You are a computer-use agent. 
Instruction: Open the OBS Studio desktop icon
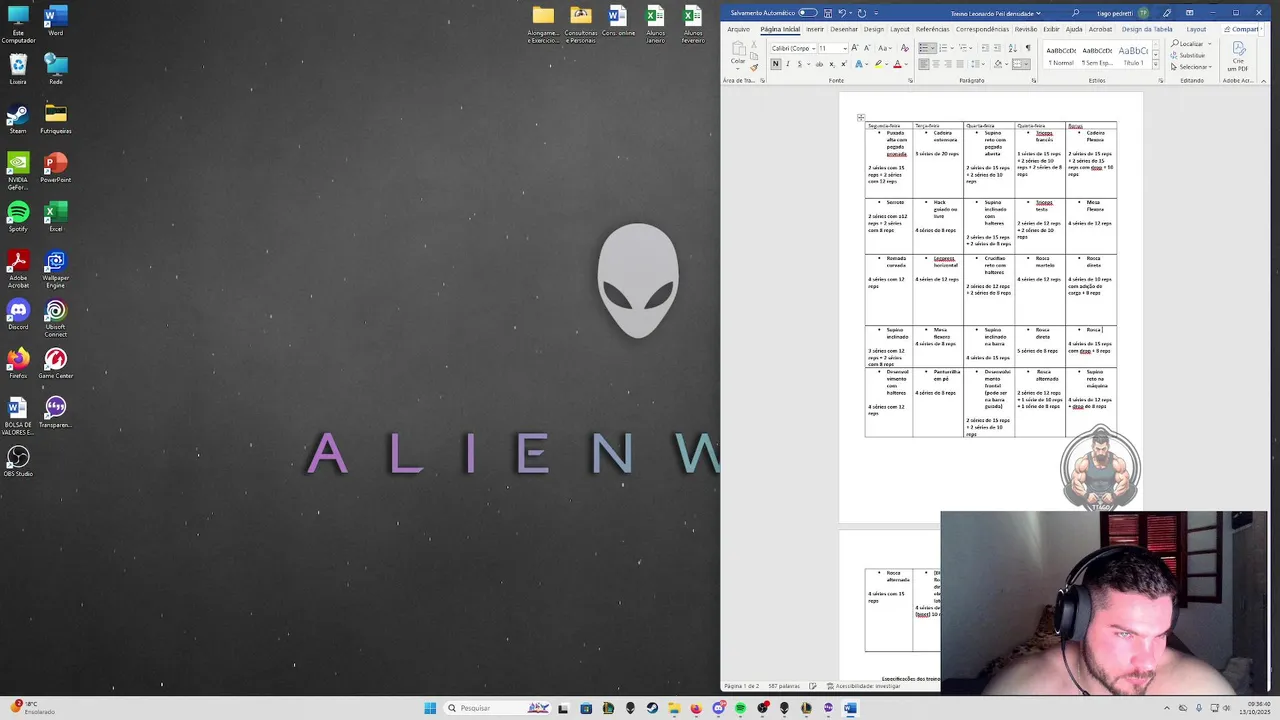point(18,461)
